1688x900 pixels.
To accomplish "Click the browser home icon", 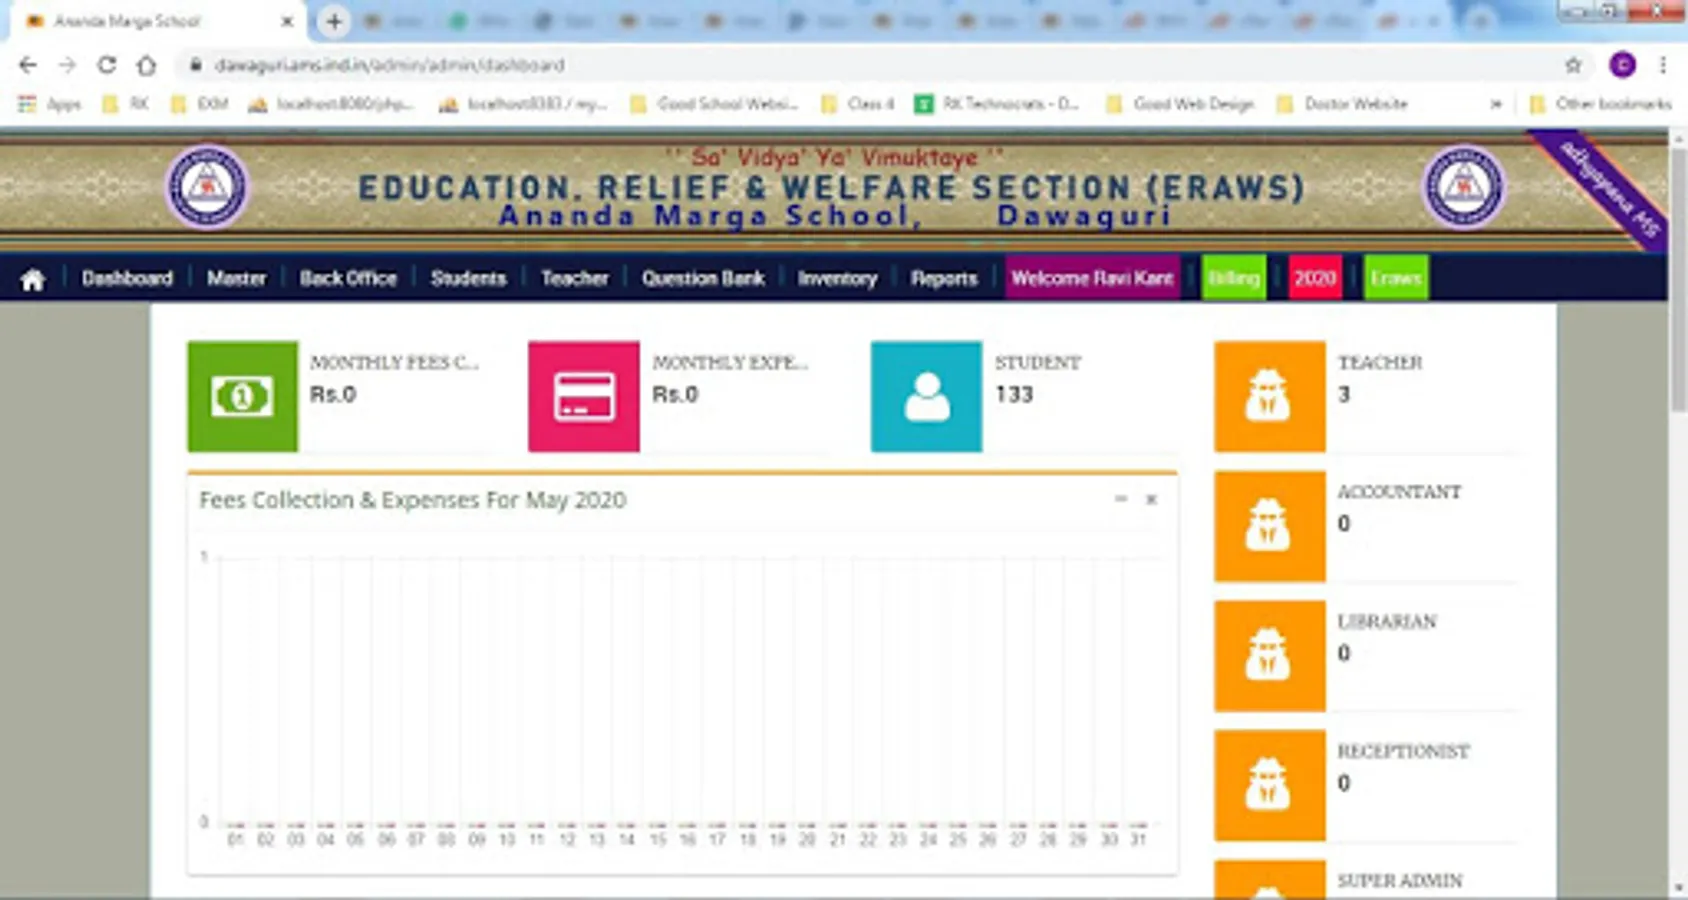I will (x=146, y=65).
